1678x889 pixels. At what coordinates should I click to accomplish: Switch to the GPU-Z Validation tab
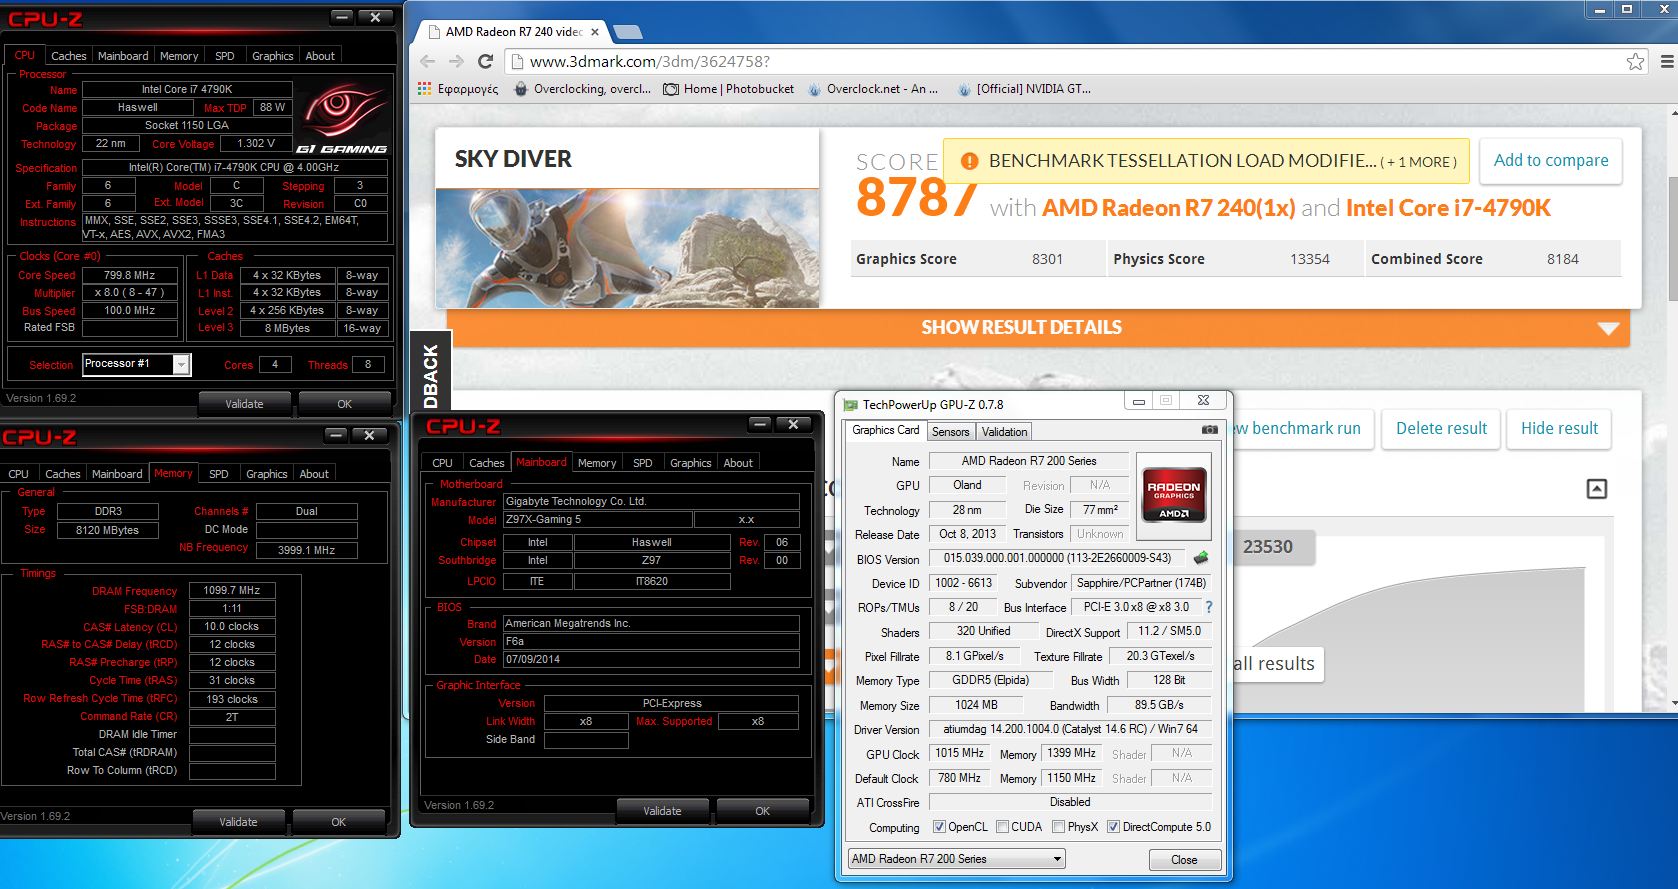(x=1004, y=432)
